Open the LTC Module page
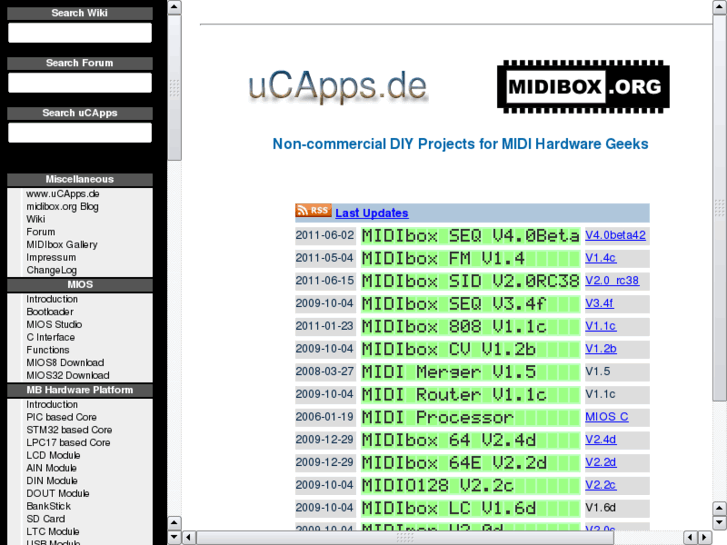727x545 pixels. 53,532
